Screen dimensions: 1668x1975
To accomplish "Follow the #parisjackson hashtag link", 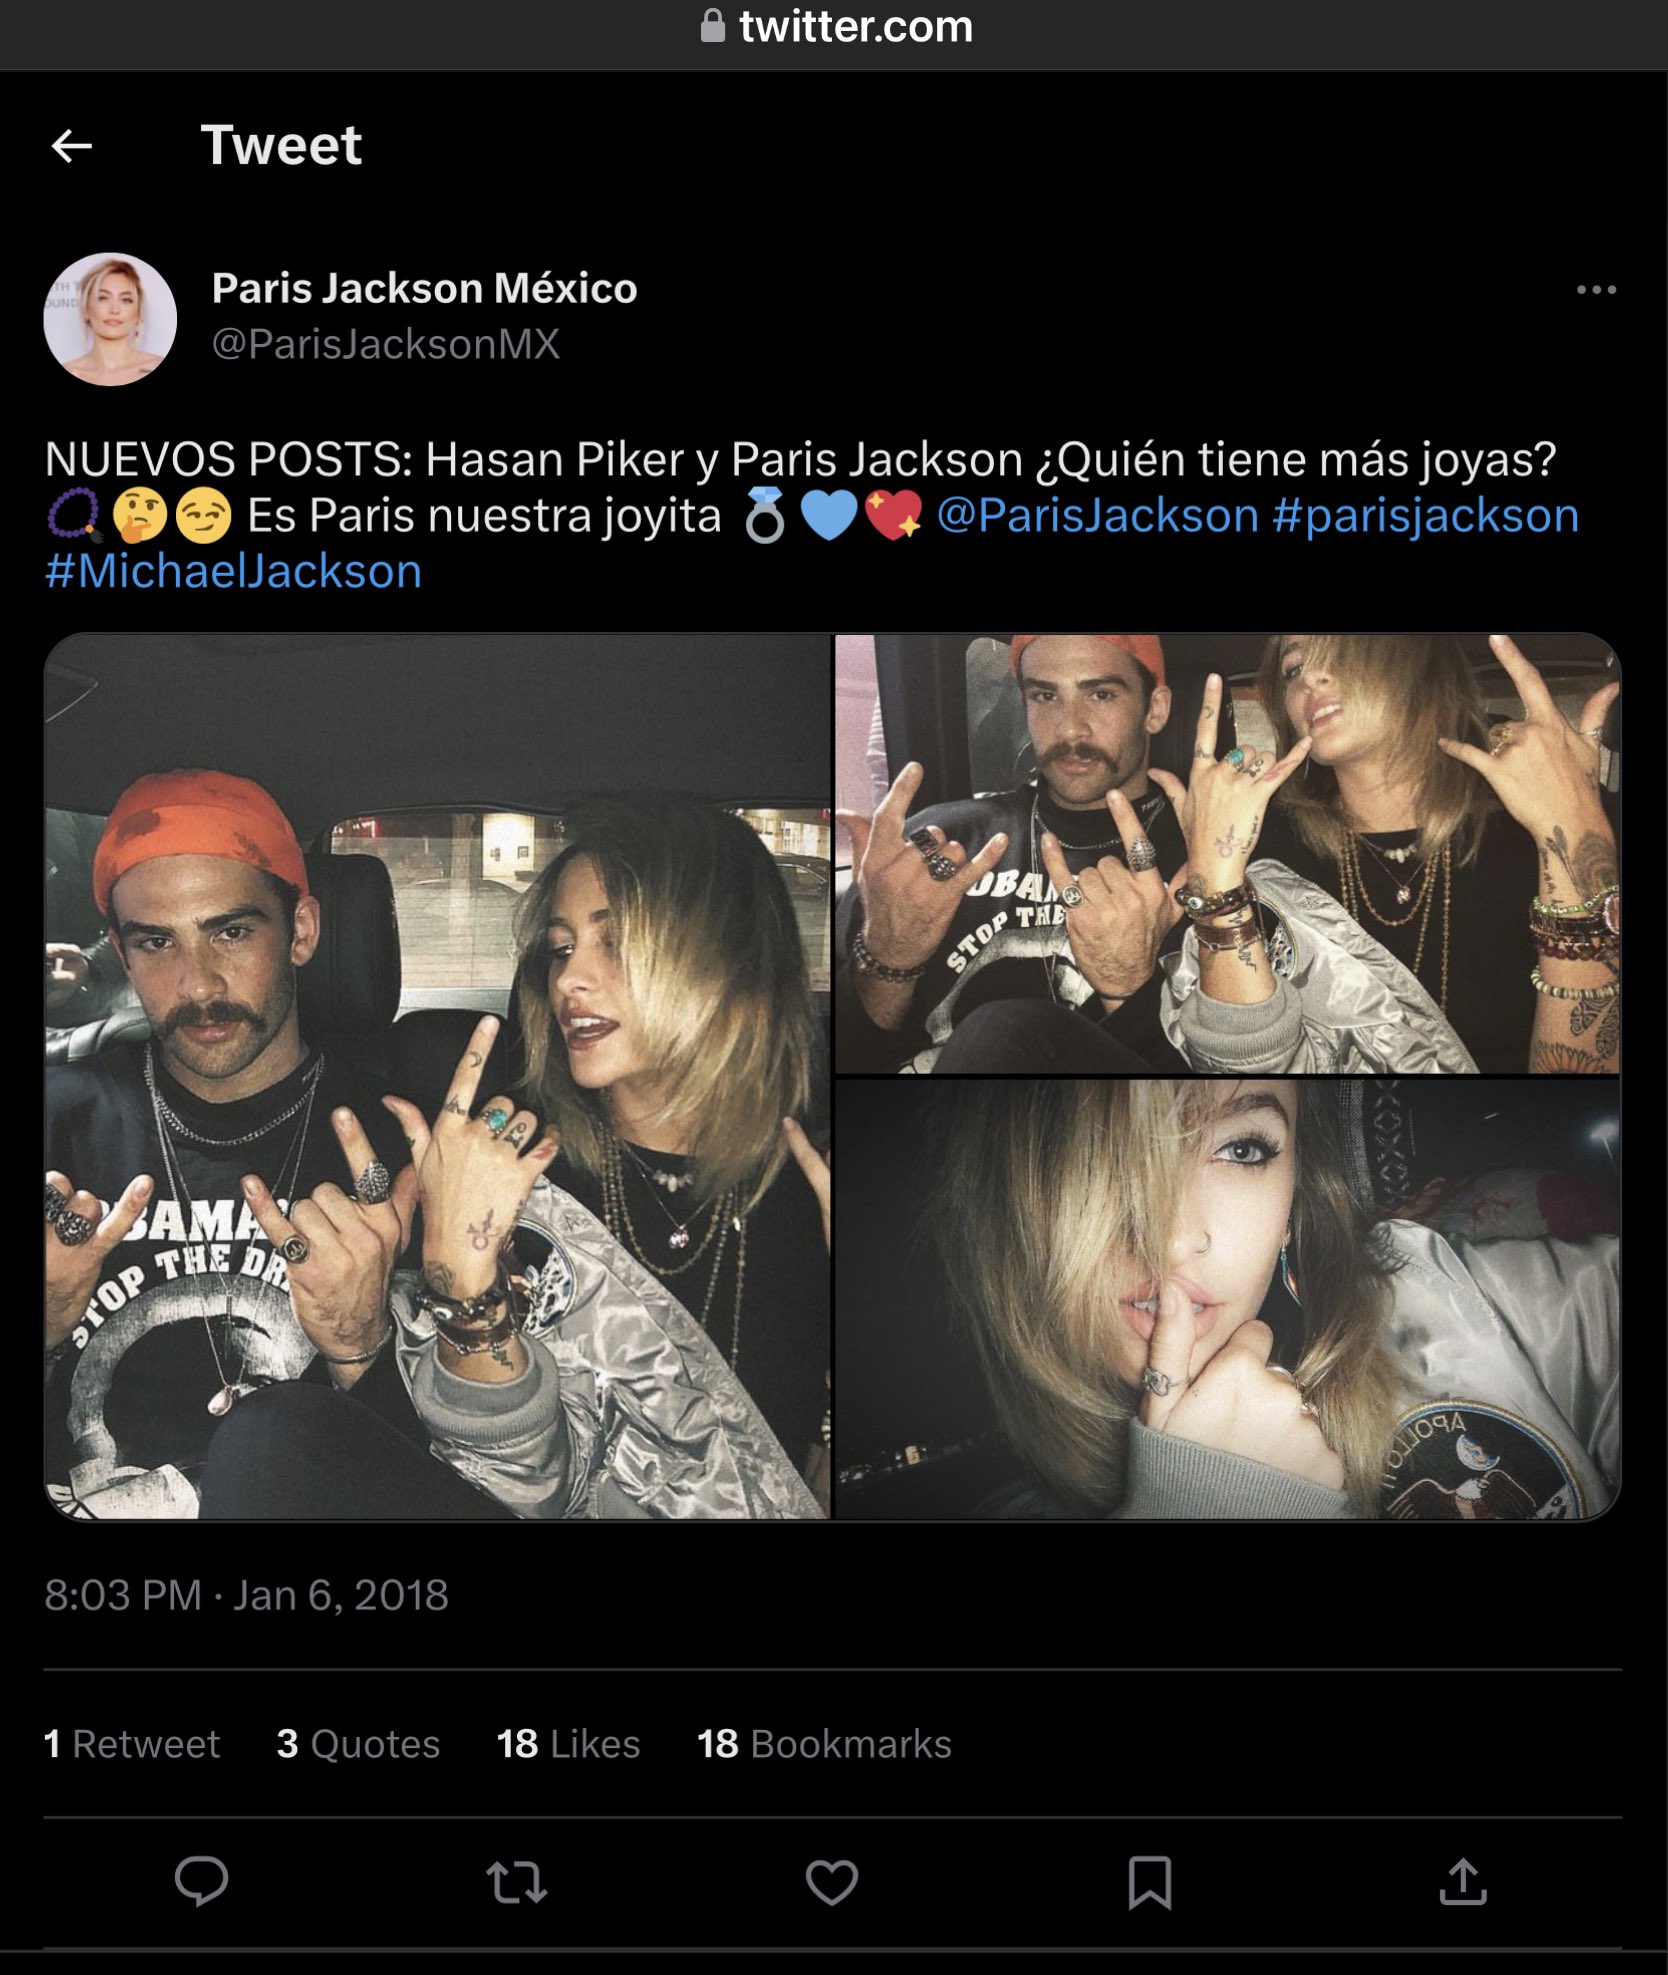I will 1426,515.
